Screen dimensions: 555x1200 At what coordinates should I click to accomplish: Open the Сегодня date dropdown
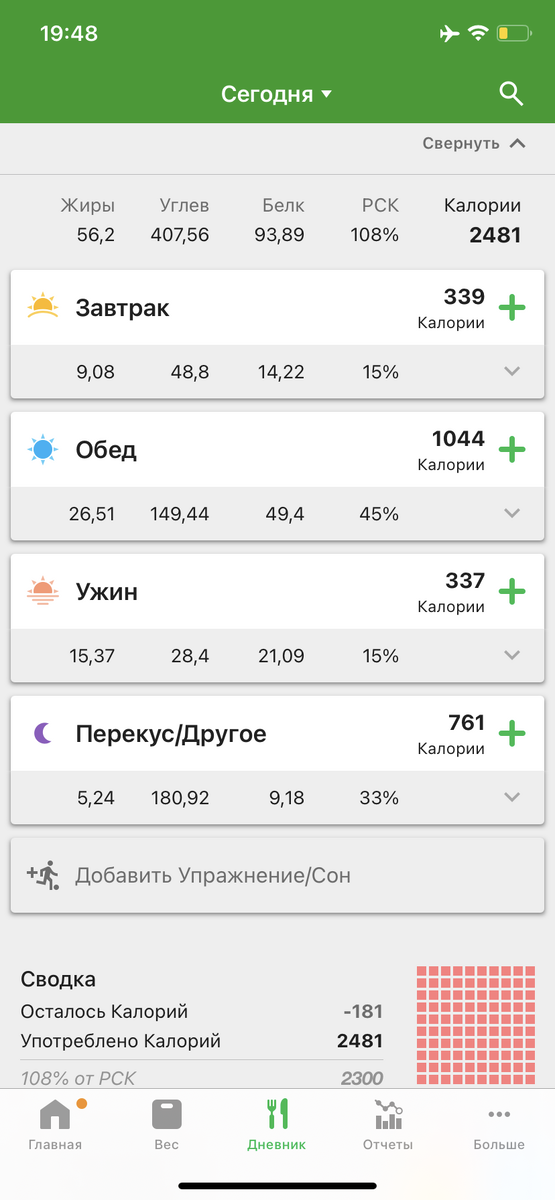277,95
